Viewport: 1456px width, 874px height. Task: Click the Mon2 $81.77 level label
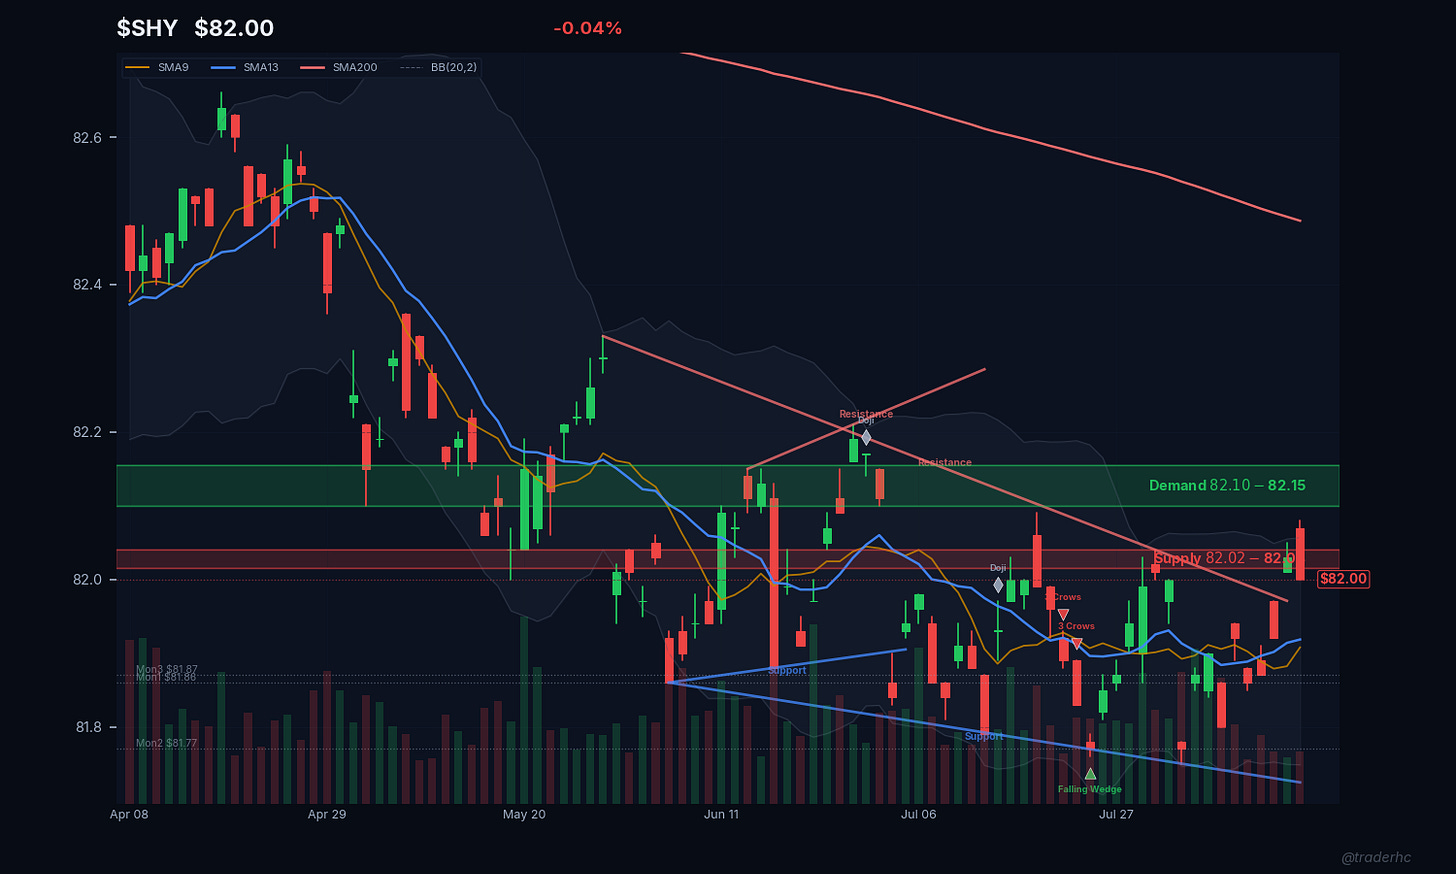pos(167,743)
